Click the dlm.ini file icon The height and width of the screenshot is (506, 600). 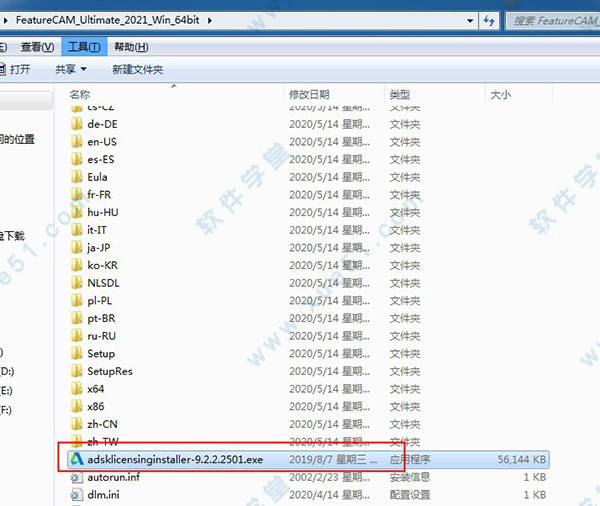click(x=77, y=494)
